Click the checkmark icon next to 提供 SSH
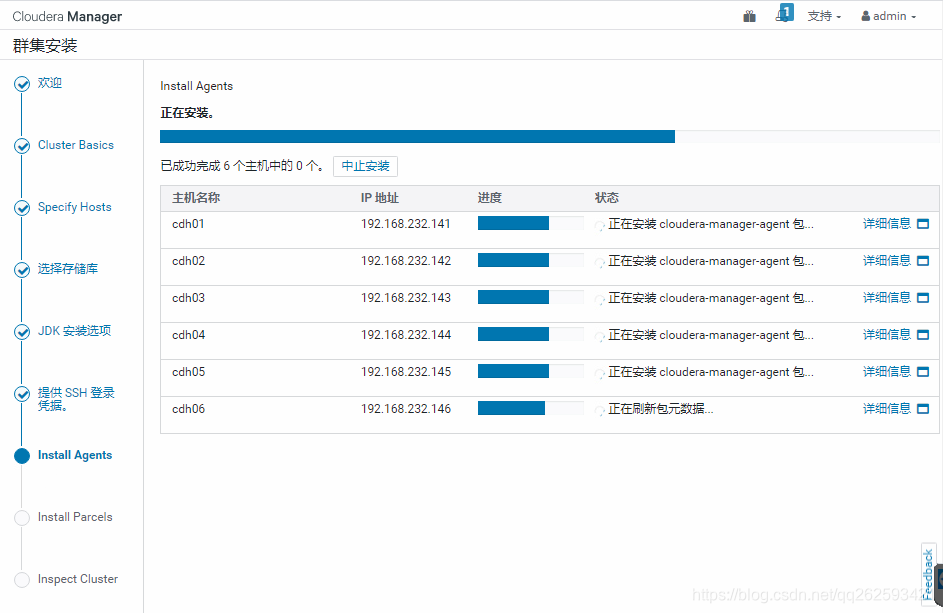The image size is (943, 613). pyautogui.click(x=22, y=394)
